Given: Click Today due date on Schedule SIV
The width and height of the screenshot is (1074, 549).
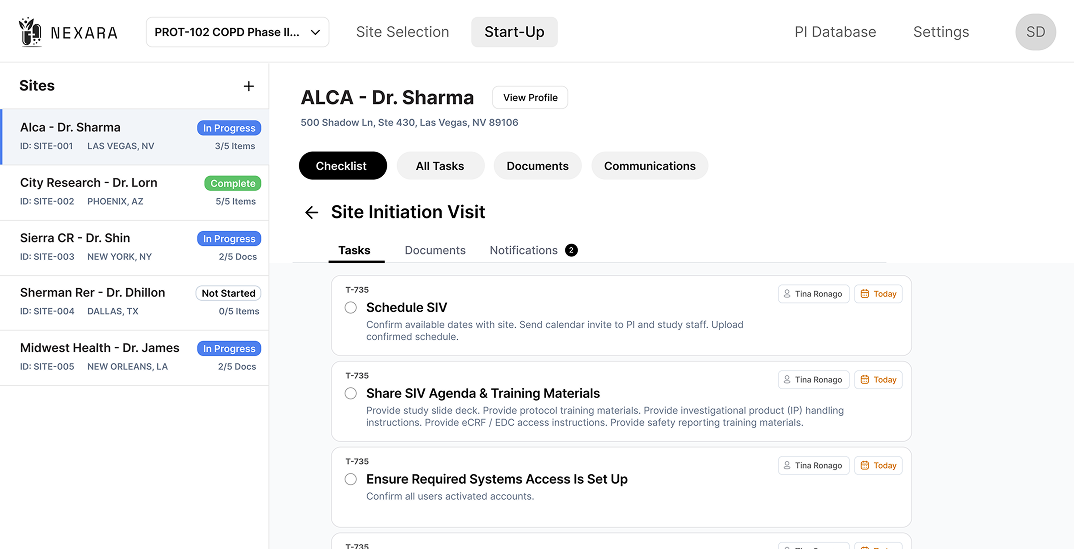Looking at the screenshot, I should click(878, 294).
